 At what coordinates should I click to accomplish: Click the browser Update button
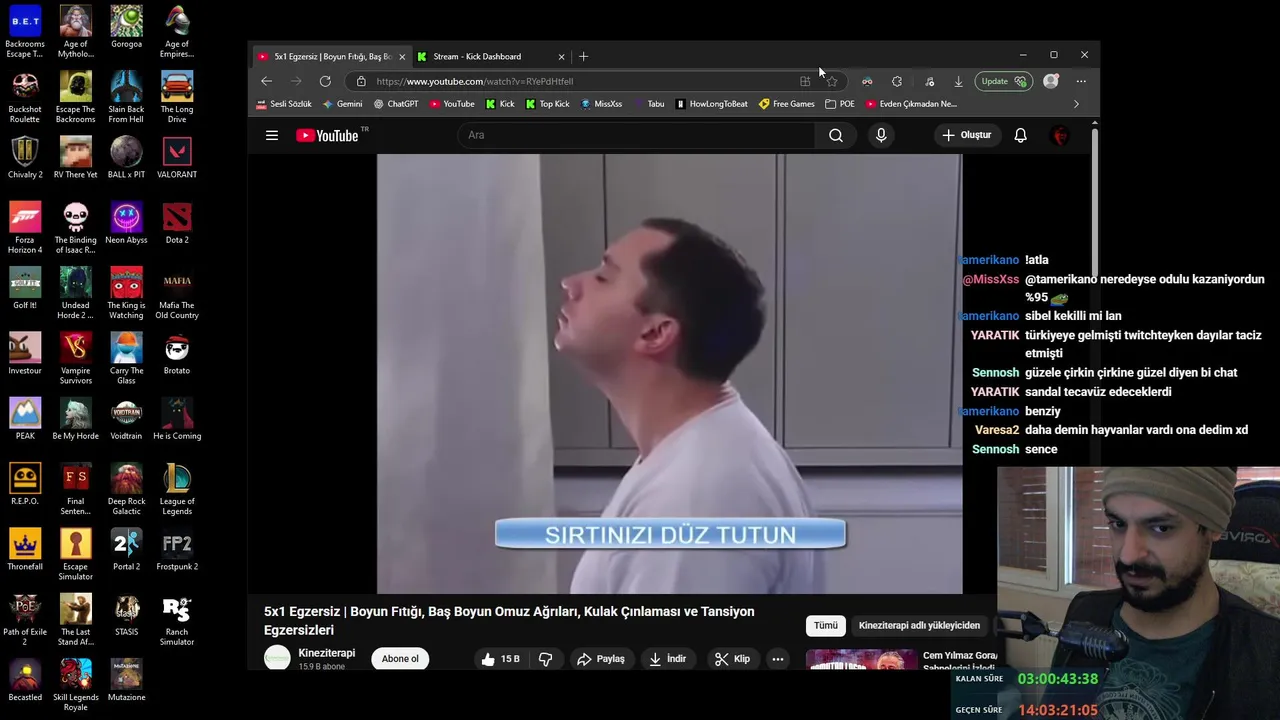point(1004,81)
